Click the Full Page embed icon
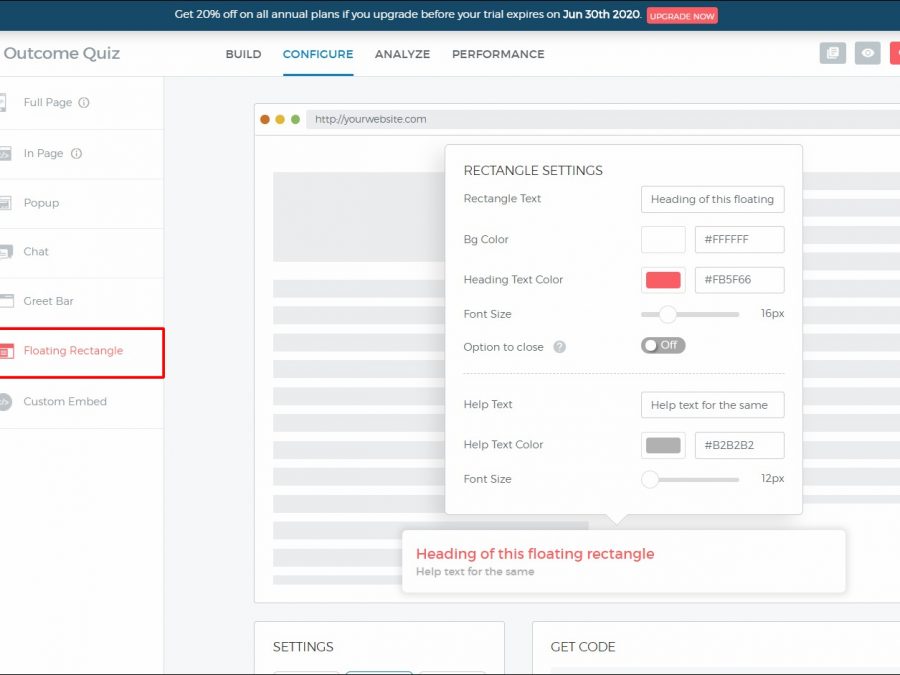Image resolution: width=900 pixels, height=675 pixels. point(3,103)
